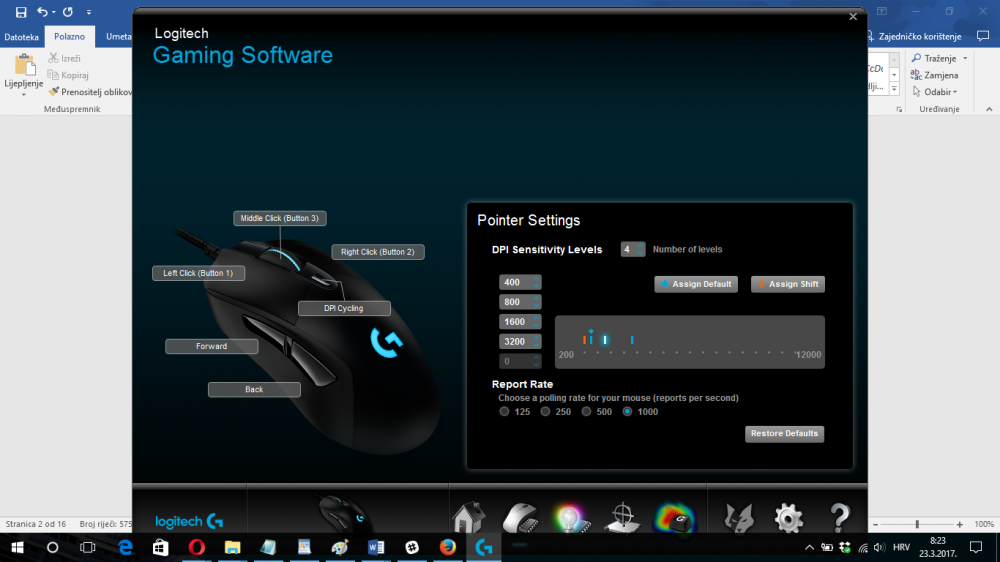1000x562 pixels.
Task: Select the 500 report rate option
Action: [x=586, y=411]
